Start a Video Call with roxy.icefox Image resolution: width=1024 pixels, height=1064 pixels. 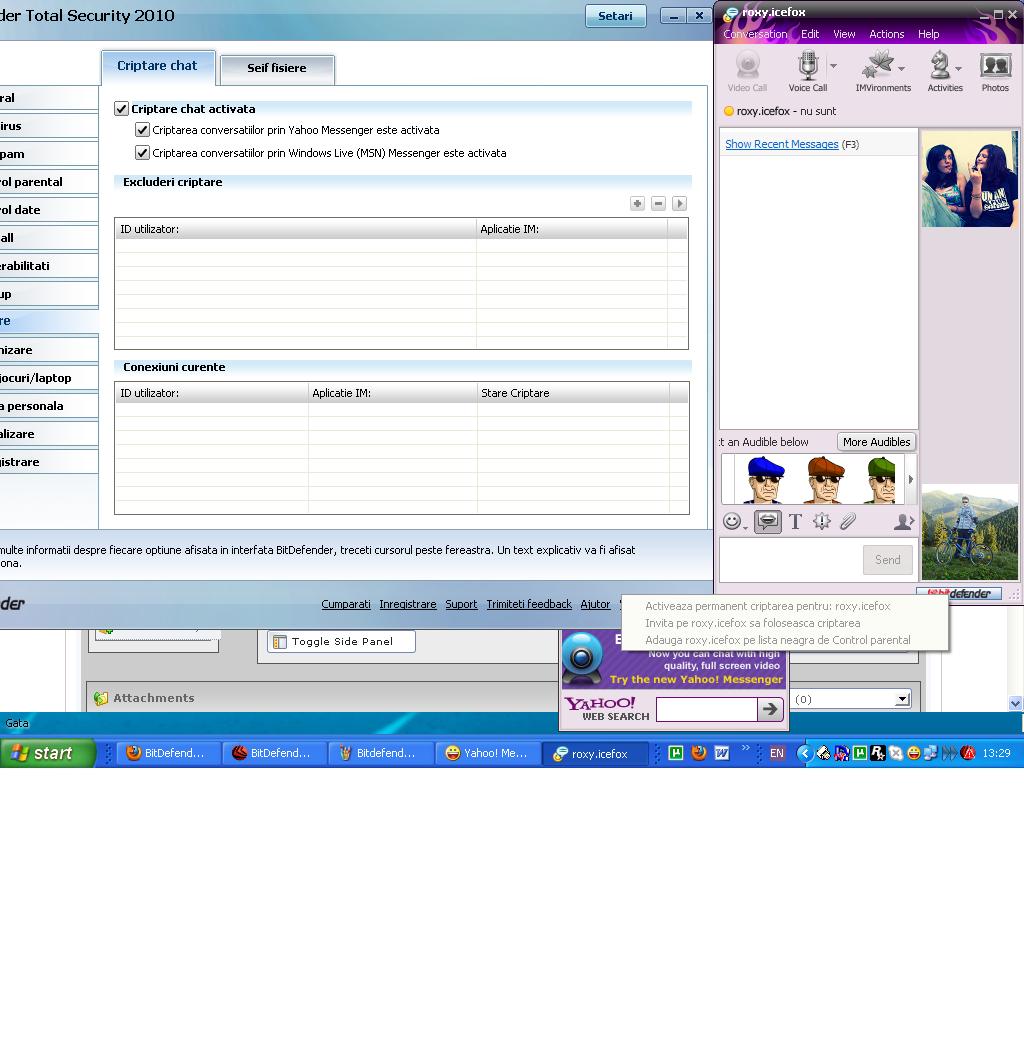[x=747, y=71]
